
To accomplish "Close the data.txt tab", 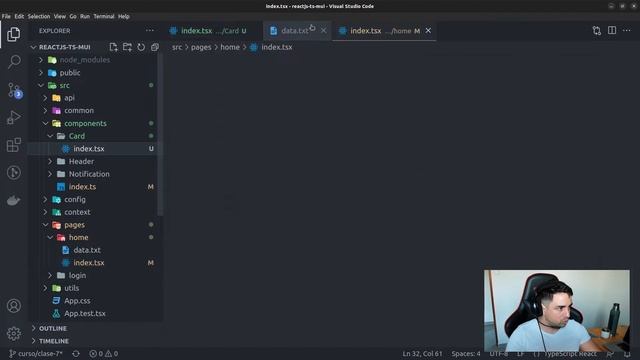I will [323, 31].
